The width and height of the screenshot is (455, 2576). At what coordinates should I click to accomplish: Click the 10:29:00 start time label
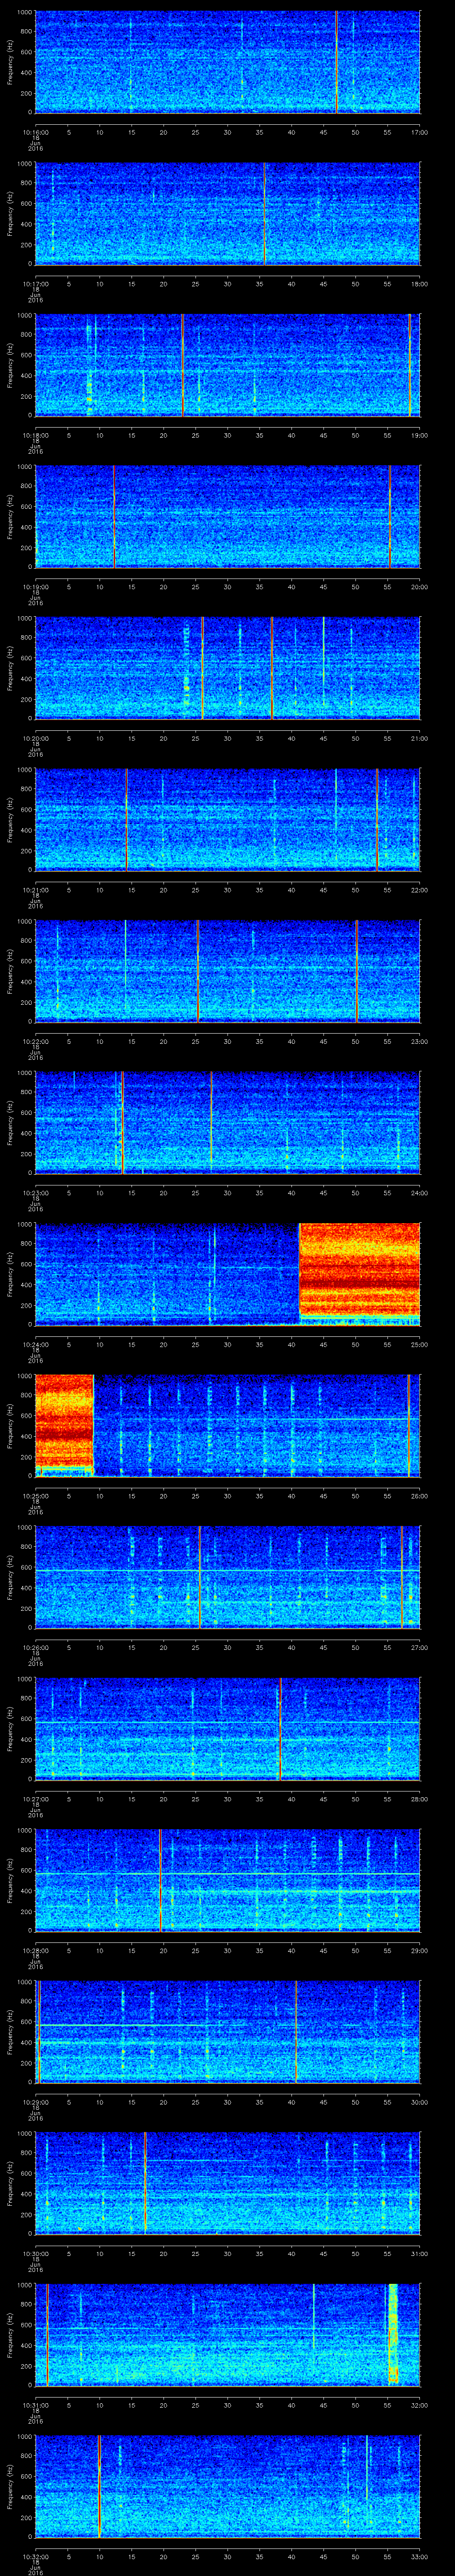pyautogui.click(x=36, y=2102)
